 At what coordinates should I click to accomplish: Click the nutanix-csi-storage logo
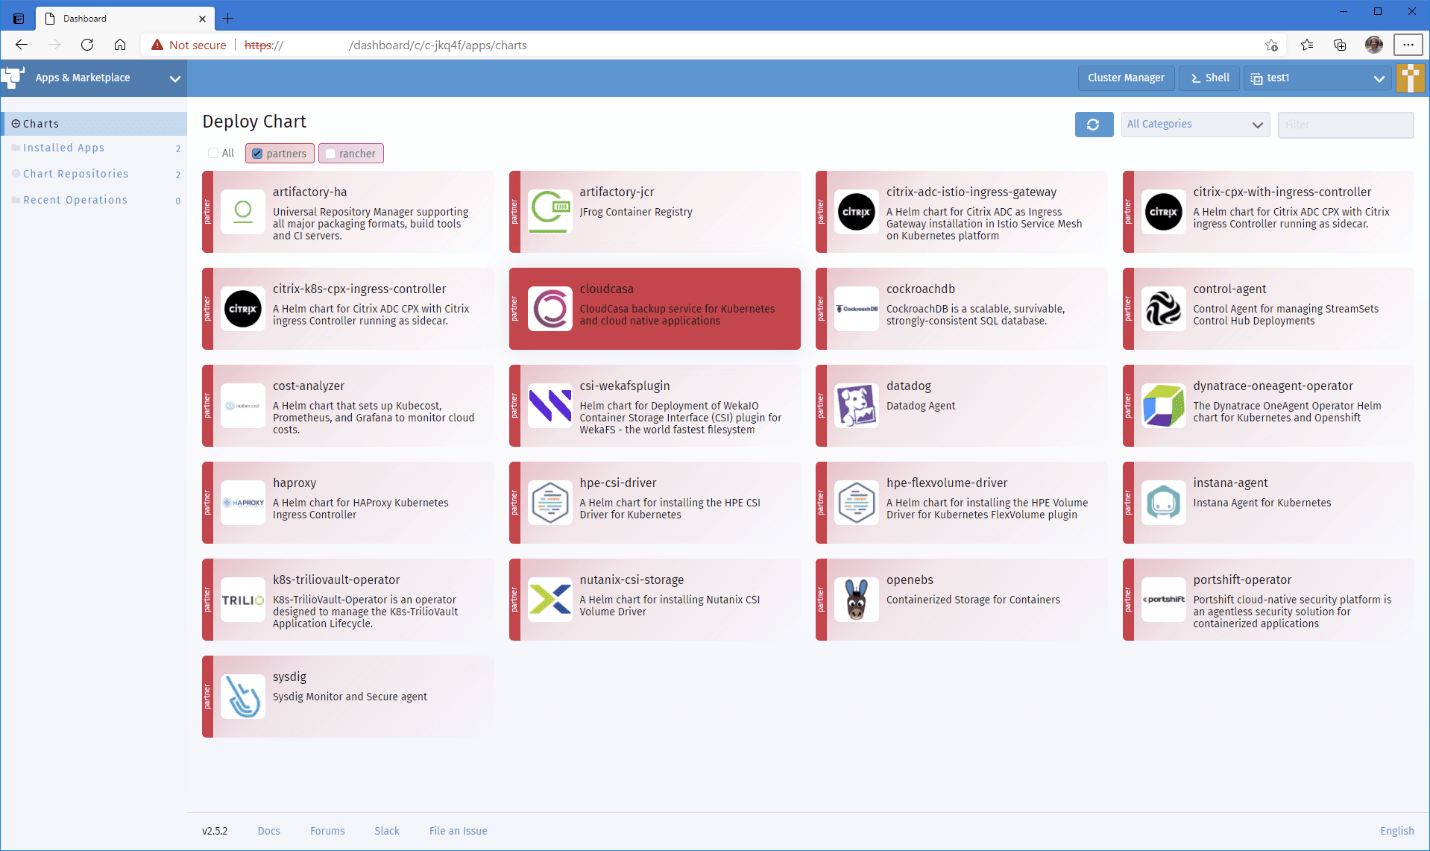(550, 599)
